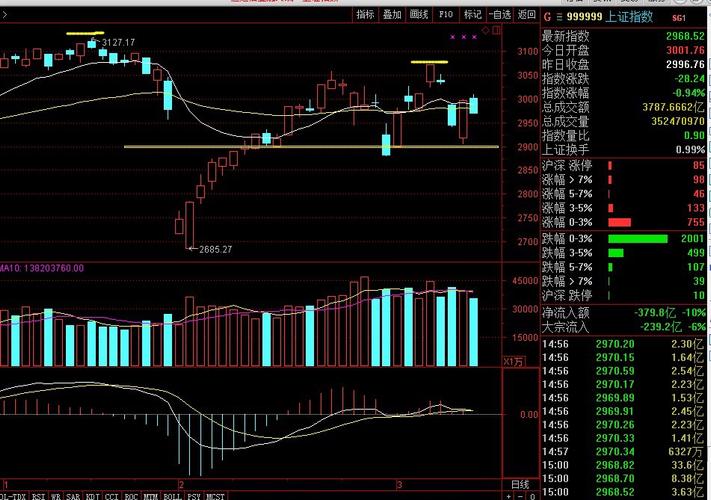Click the minus zoom-out icon below 日线
This screenshot has height=500, width=711.
click(521, 496)
